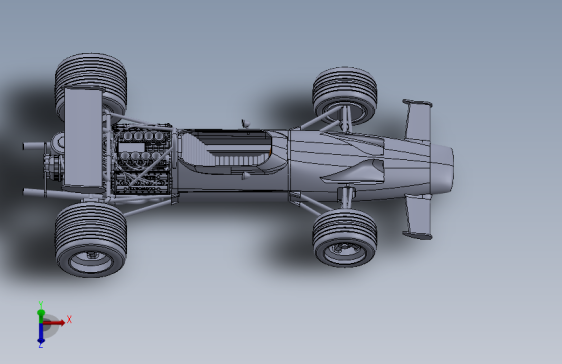Click the red X axis of the triad
Image resolution: width=562 pixels, height=364 pixels.
[54, 322]
